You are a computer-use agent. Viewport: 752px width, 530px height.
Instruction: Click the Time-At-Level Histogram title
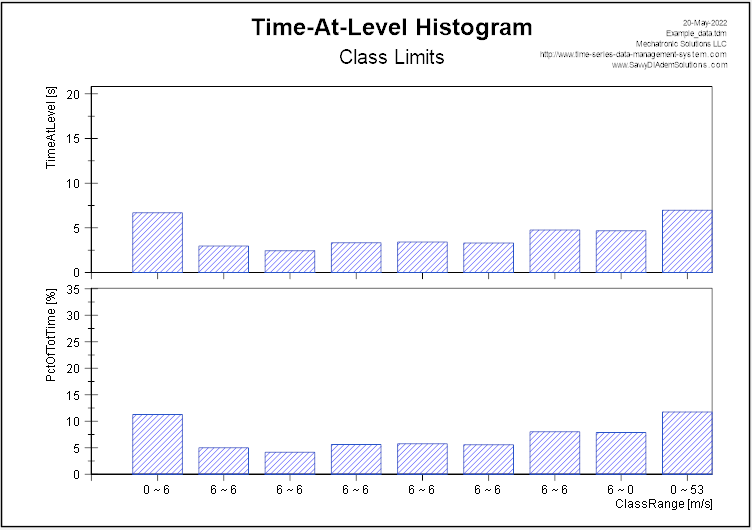391,27
